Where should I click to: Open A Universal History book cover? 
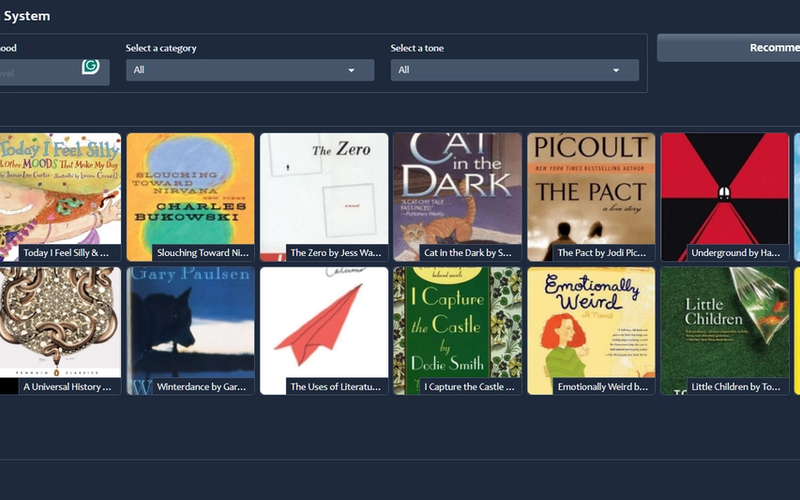60,331
